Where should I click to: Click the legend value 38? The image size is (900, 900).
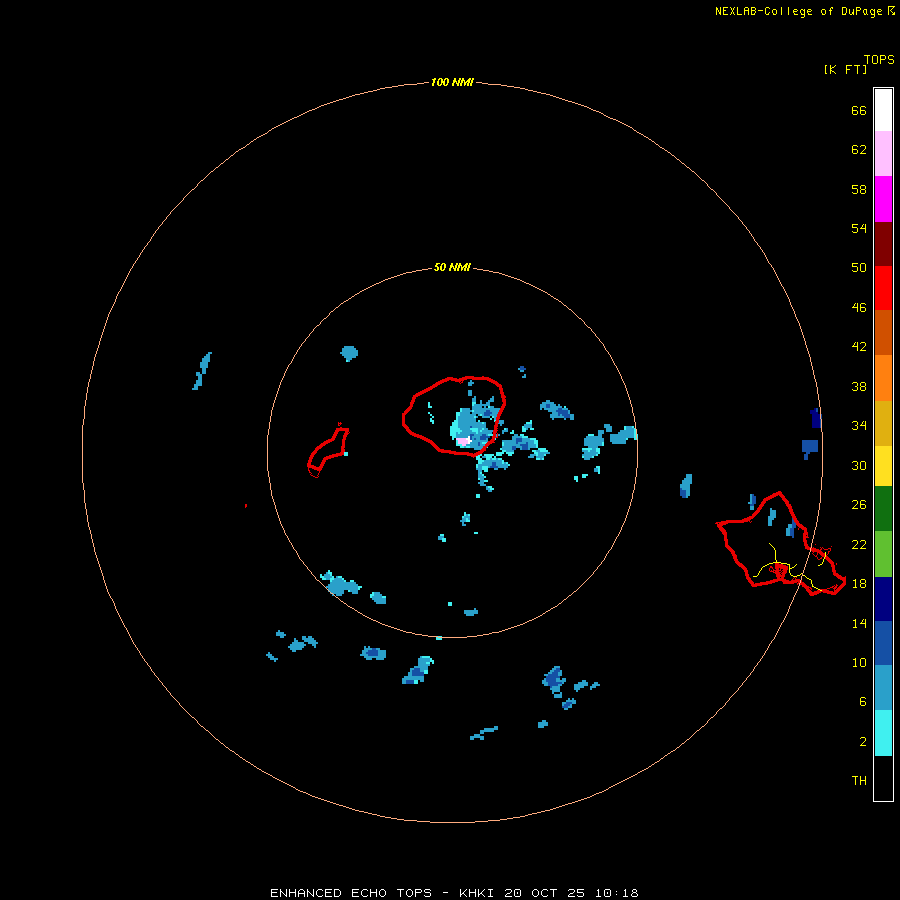point(859,386)
